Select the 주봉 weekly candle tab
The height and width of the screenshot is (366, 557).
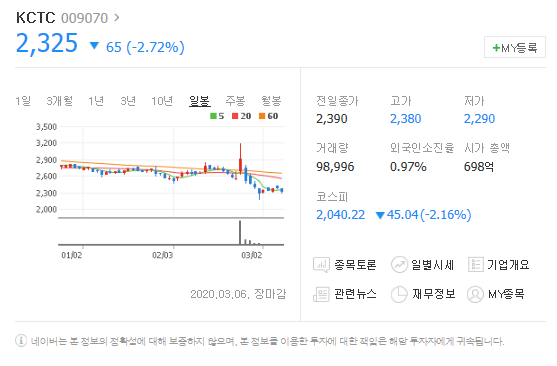pyautogui.click(x=235, y=101)
